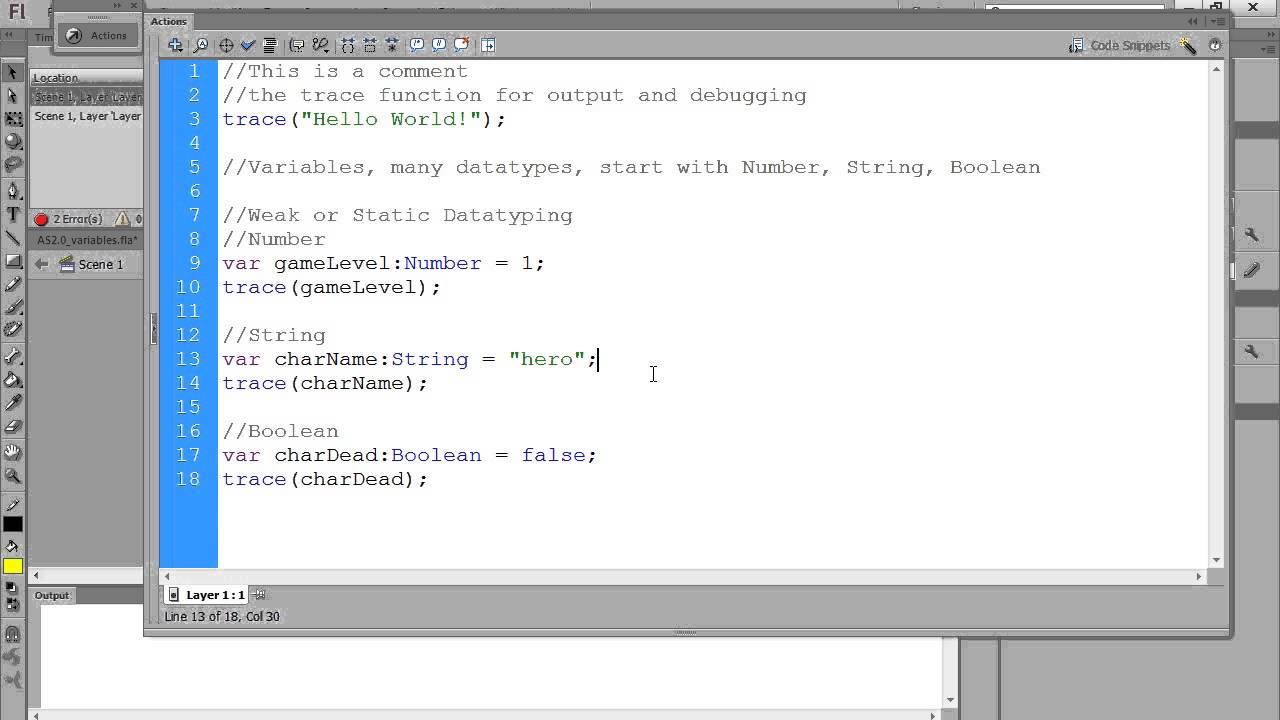Image resolution: width=1280 pixels, height=720 pixels.
Task: Select the Subselection tool
Action: pos(13,96)
